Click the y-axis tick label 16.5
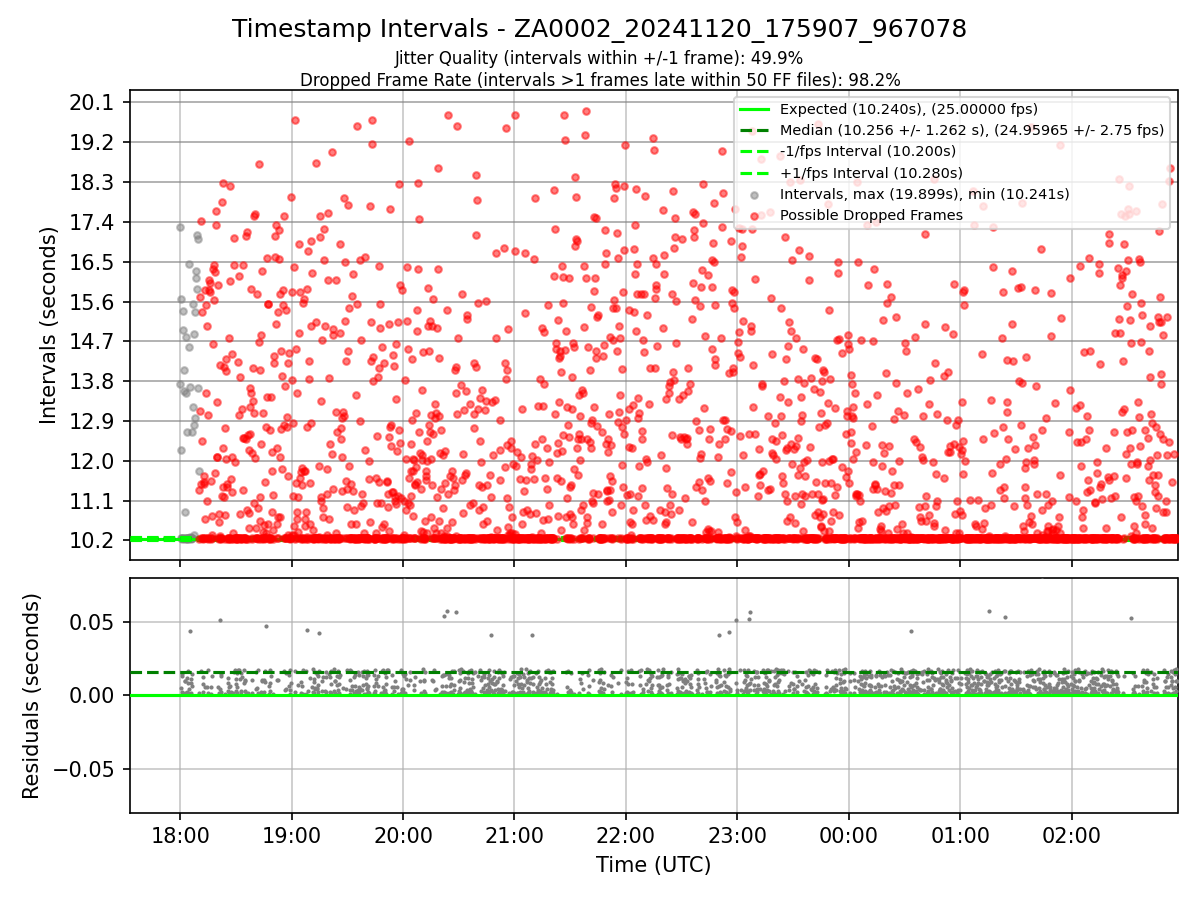Viewport: 1200px width, 900px height. (94, 262)
